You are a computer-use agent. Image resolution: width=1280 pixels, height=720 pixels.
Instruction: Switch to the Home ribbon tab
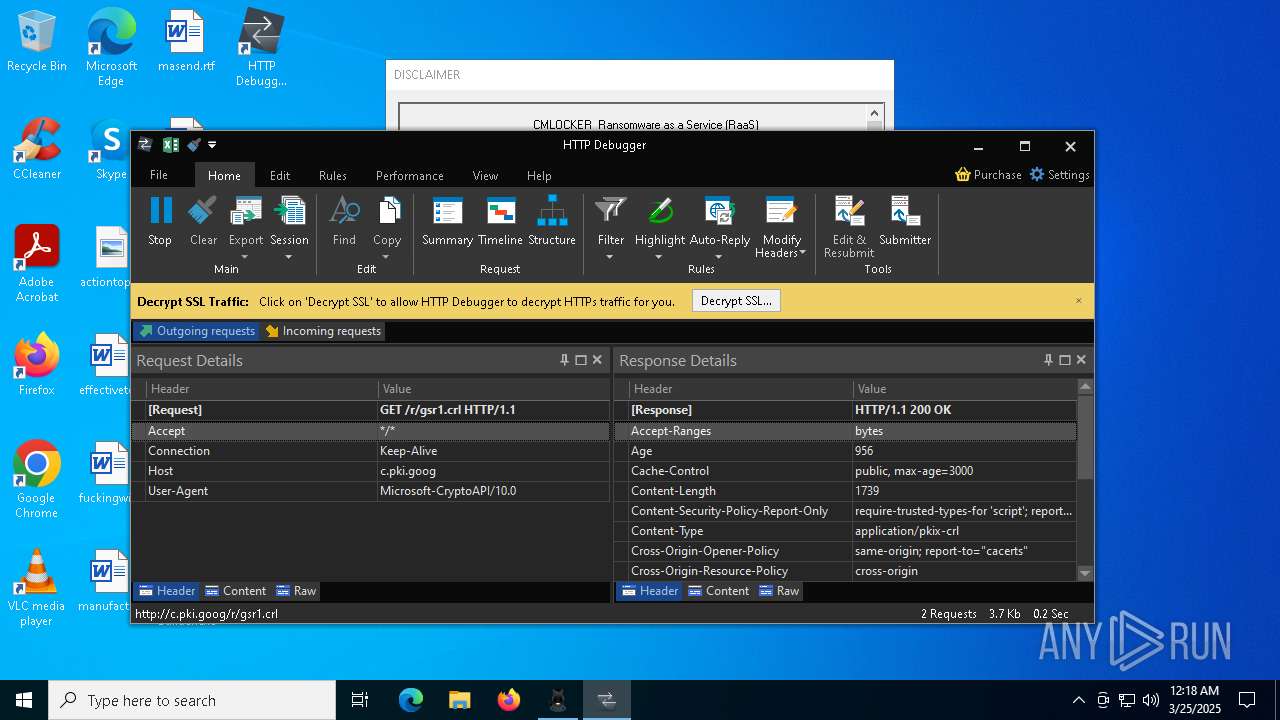[x=224, y=175]
